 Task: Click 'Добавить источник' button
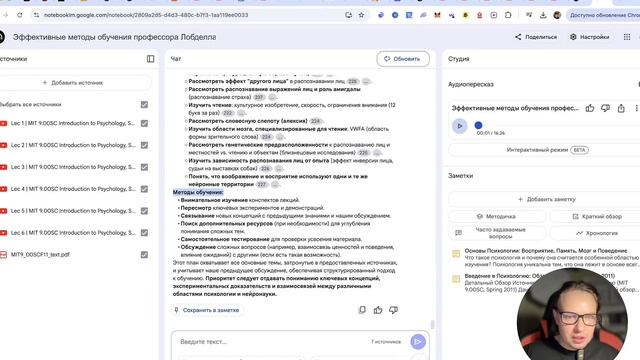pos(73,83)
